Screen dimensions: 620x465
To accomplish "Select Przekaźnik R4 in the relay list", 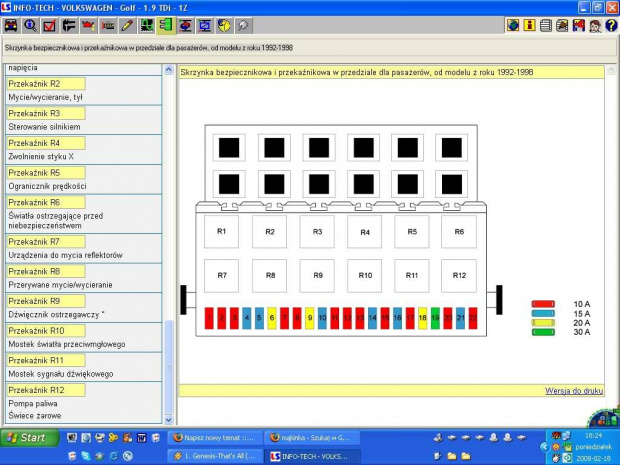I will pos(45,143).
